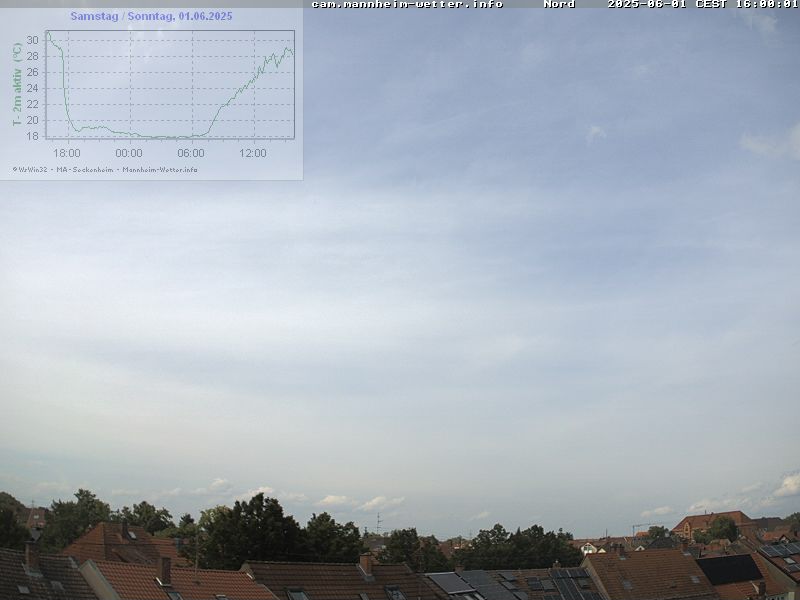Click the temperature curve's peak at chart start
Viewport: 800px width, 600px height.
pos(48,34)
